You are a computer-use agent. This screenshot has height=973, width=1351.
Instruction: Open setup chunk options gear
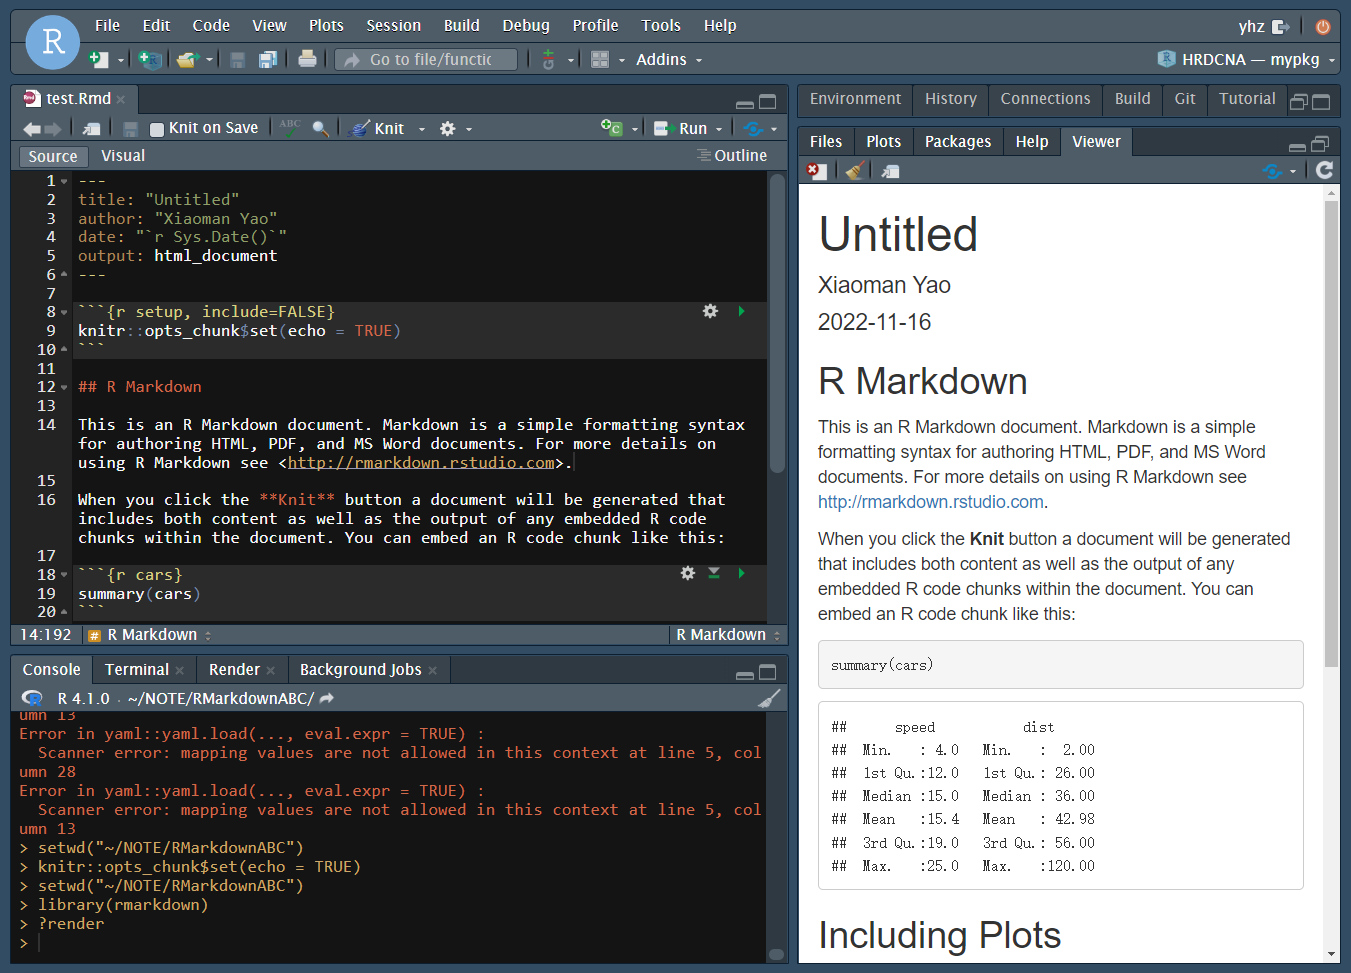[710, 311]
